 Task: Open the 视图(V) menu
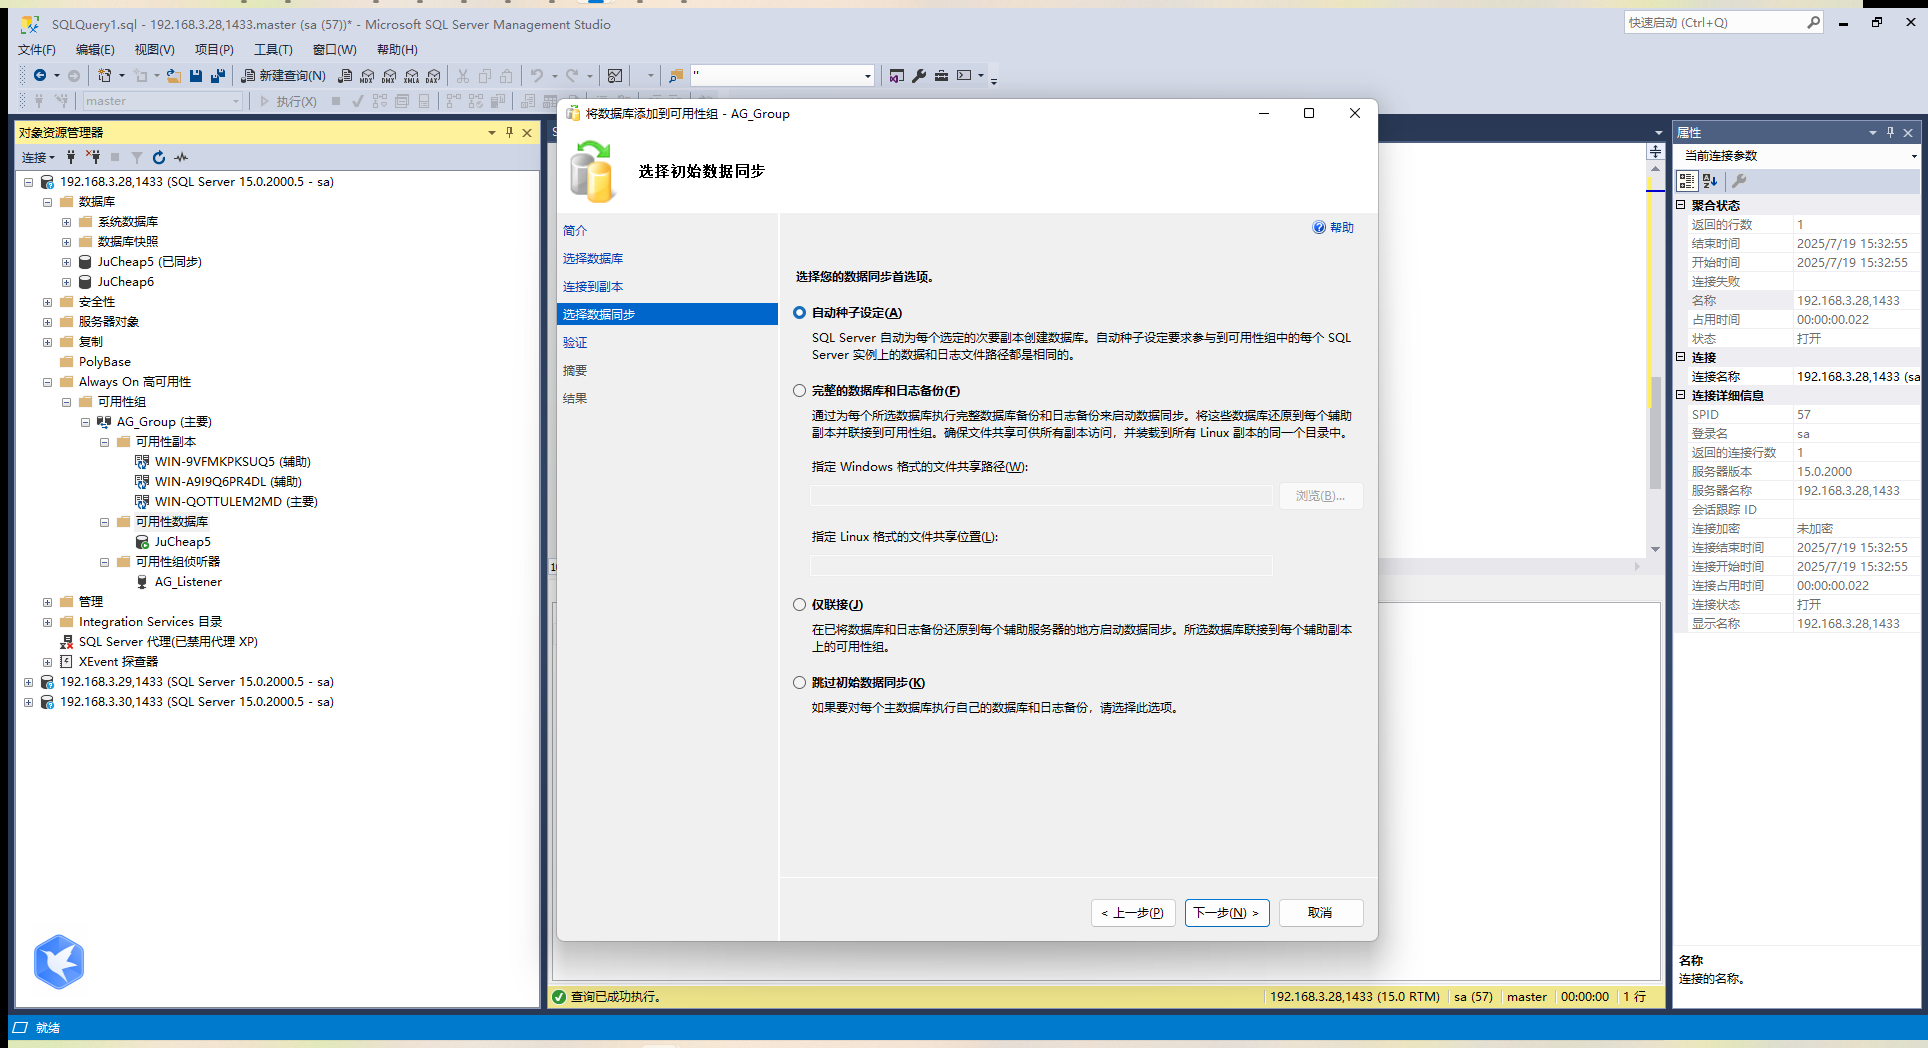click(154, 49)
